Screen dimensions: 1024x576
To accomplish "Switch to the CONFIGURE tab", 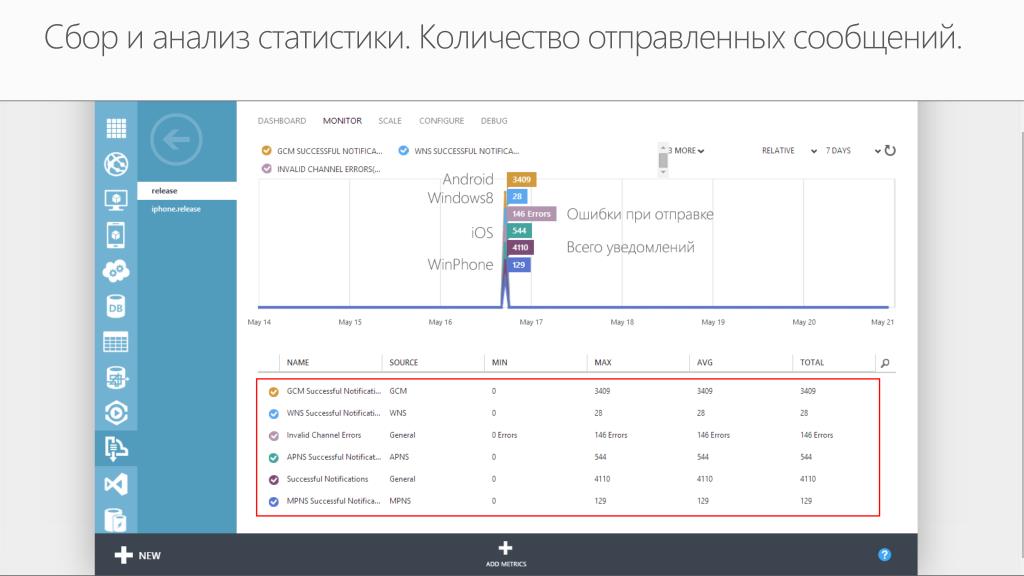I will (441, 121).
